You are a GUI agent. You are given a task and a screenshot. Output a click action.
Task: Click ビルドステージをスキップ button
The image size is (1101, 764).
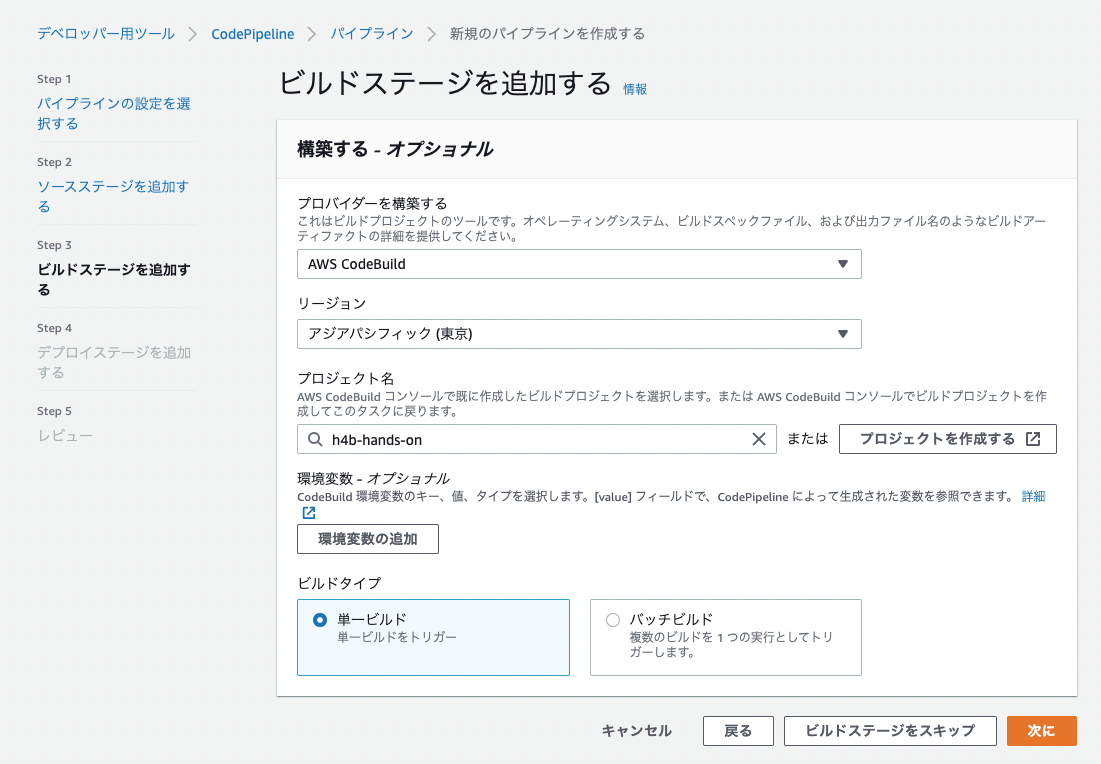[x=889, y=731]
